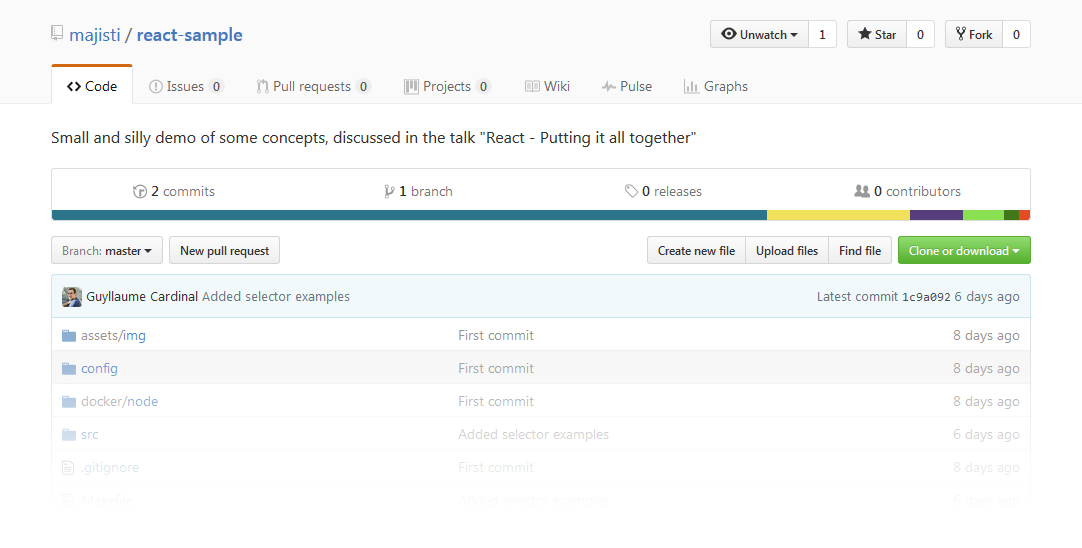Open First commit message for config row
This screenshot has width=1082, height=548.
pyautogui.click(x=496, y=369)
